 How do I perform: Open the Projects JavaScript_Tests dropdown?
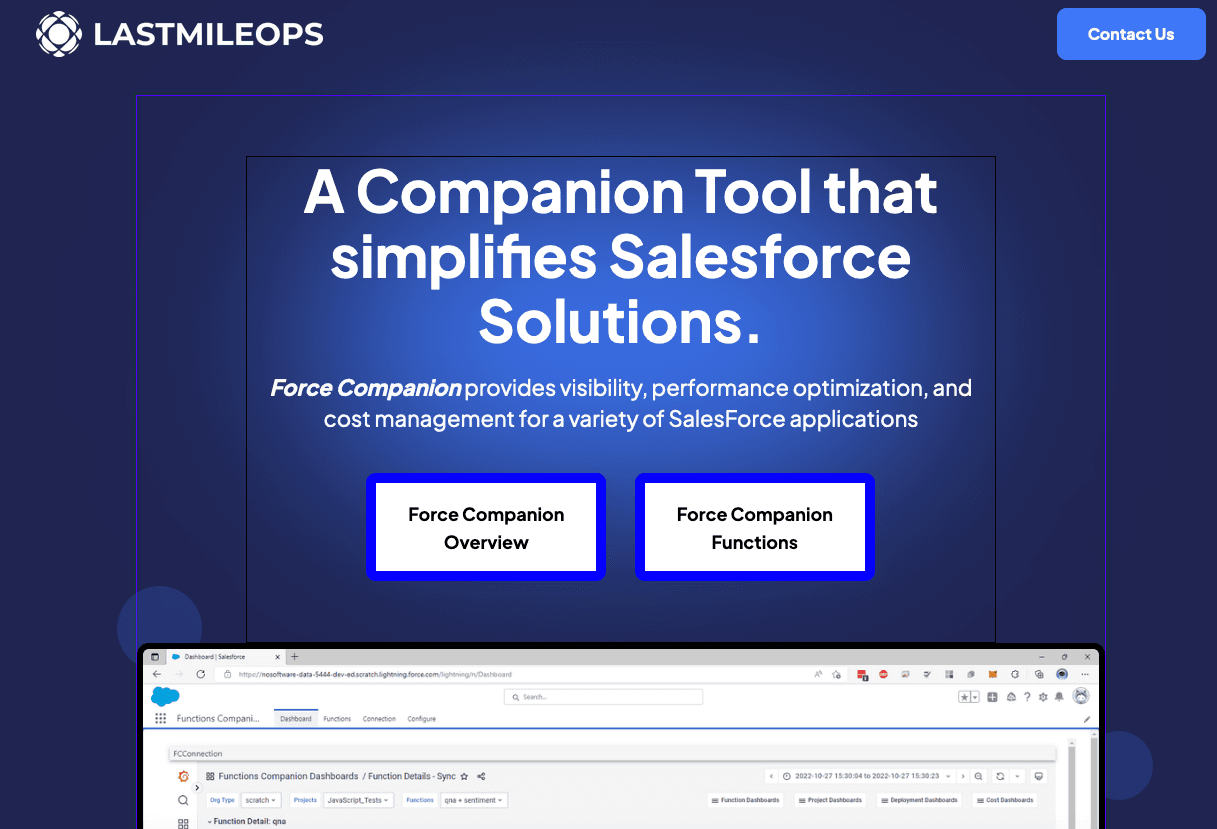(x=358, y=800)
